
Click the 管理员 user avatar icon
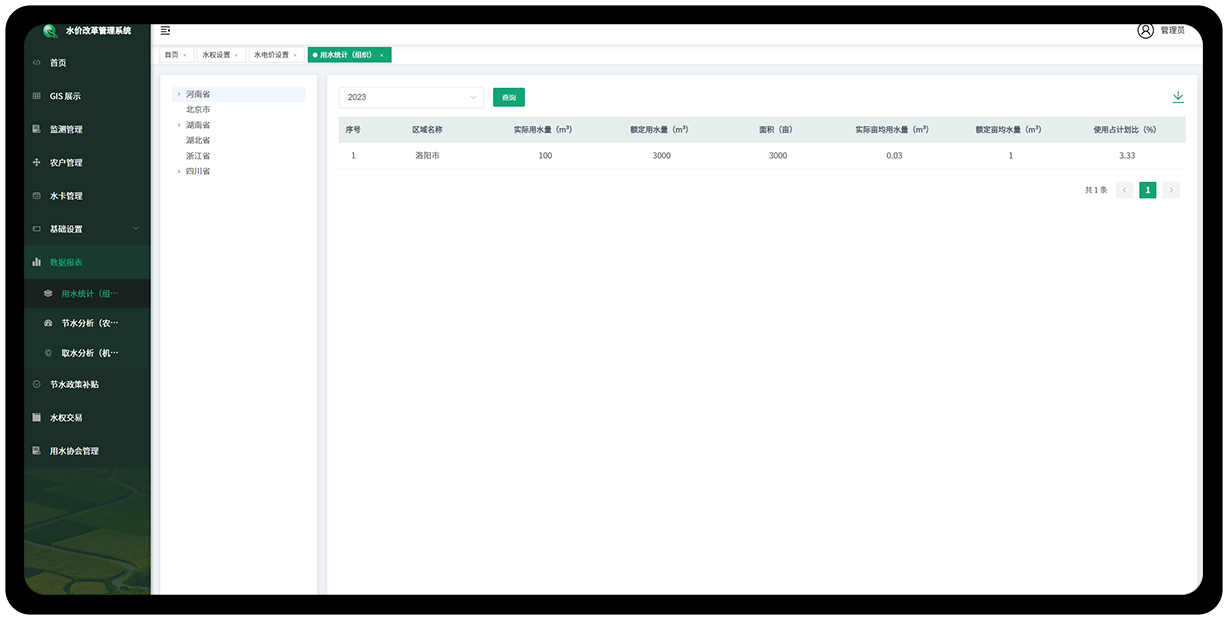(1145, 30)
